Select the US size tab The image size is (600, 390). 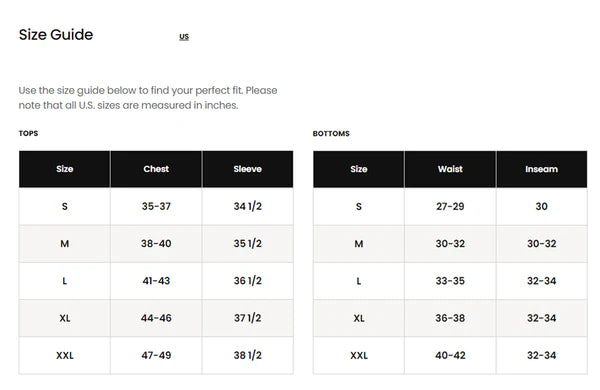(184, 37)
